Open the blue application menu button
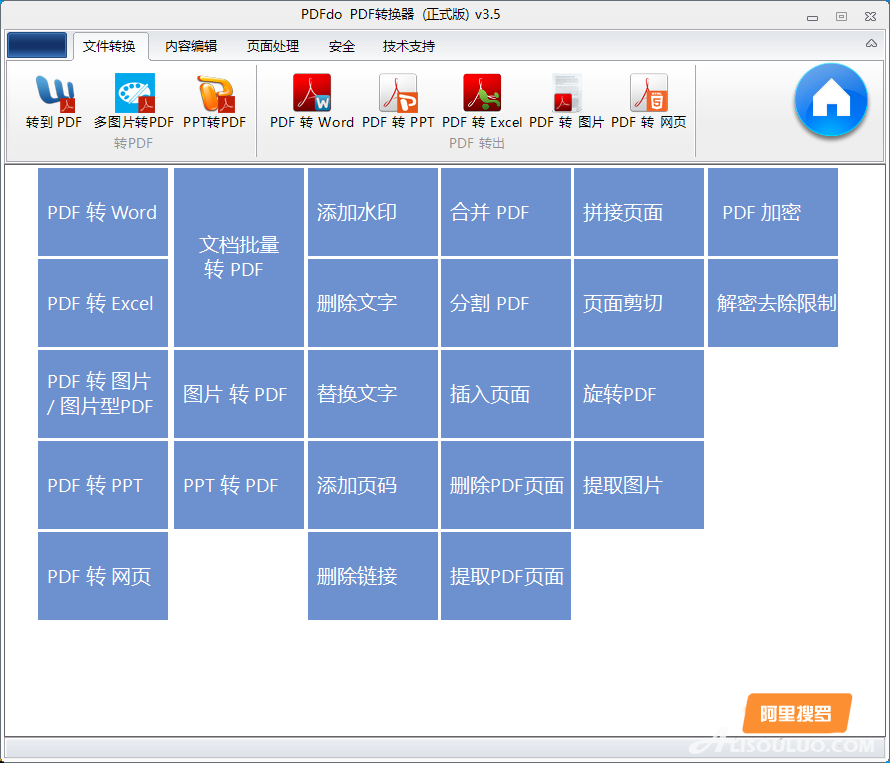The width and height of the screenshot is (890, 763). (37, 45)
